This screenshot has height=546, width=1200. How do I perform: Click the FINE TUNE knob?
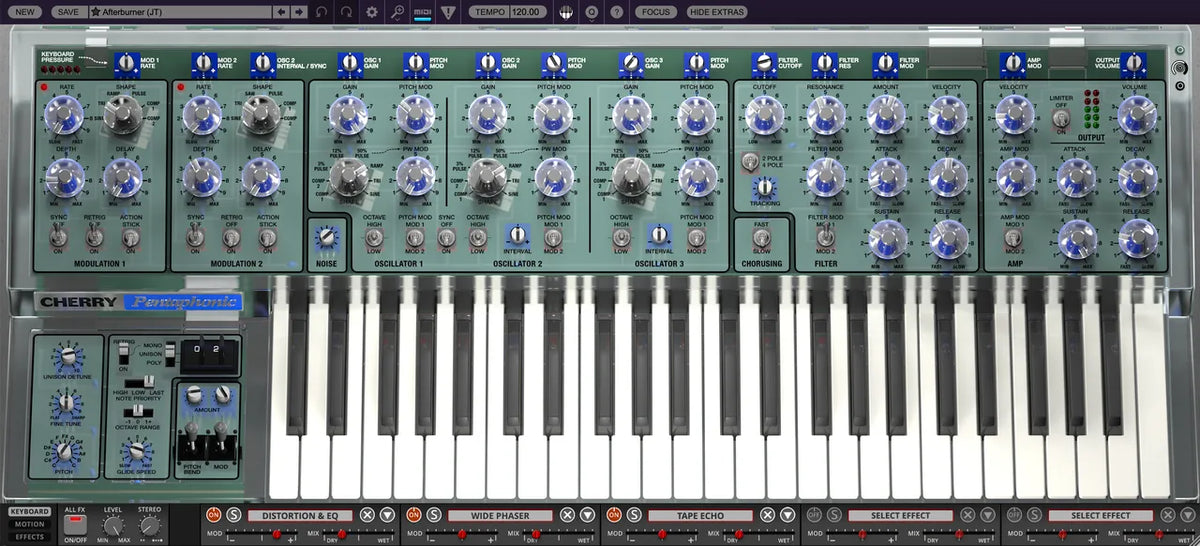(66, 402)
